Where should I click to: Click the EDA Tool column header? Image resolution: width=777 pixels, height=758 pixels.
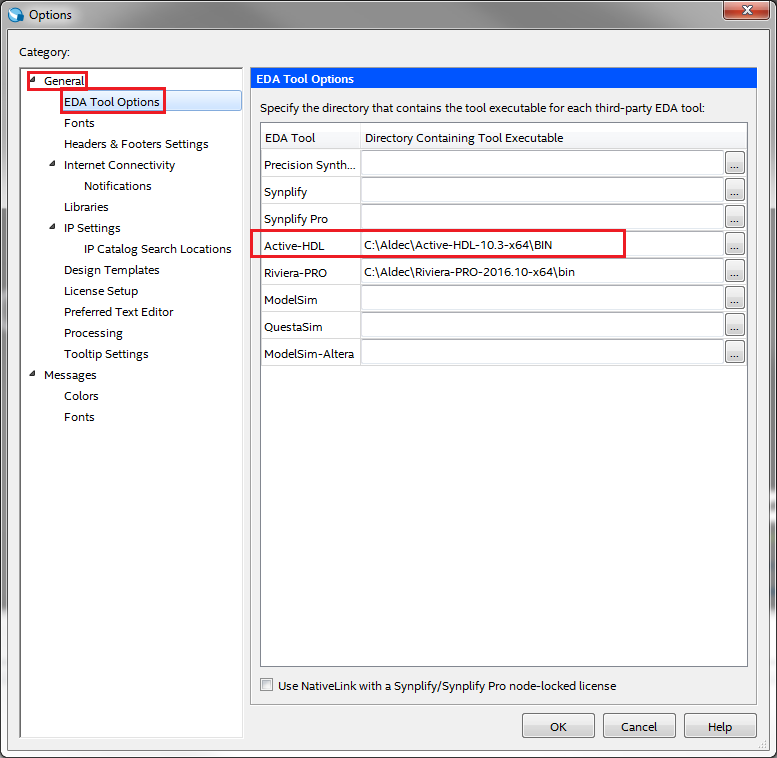pyautogui.click(x=311, y=137)
